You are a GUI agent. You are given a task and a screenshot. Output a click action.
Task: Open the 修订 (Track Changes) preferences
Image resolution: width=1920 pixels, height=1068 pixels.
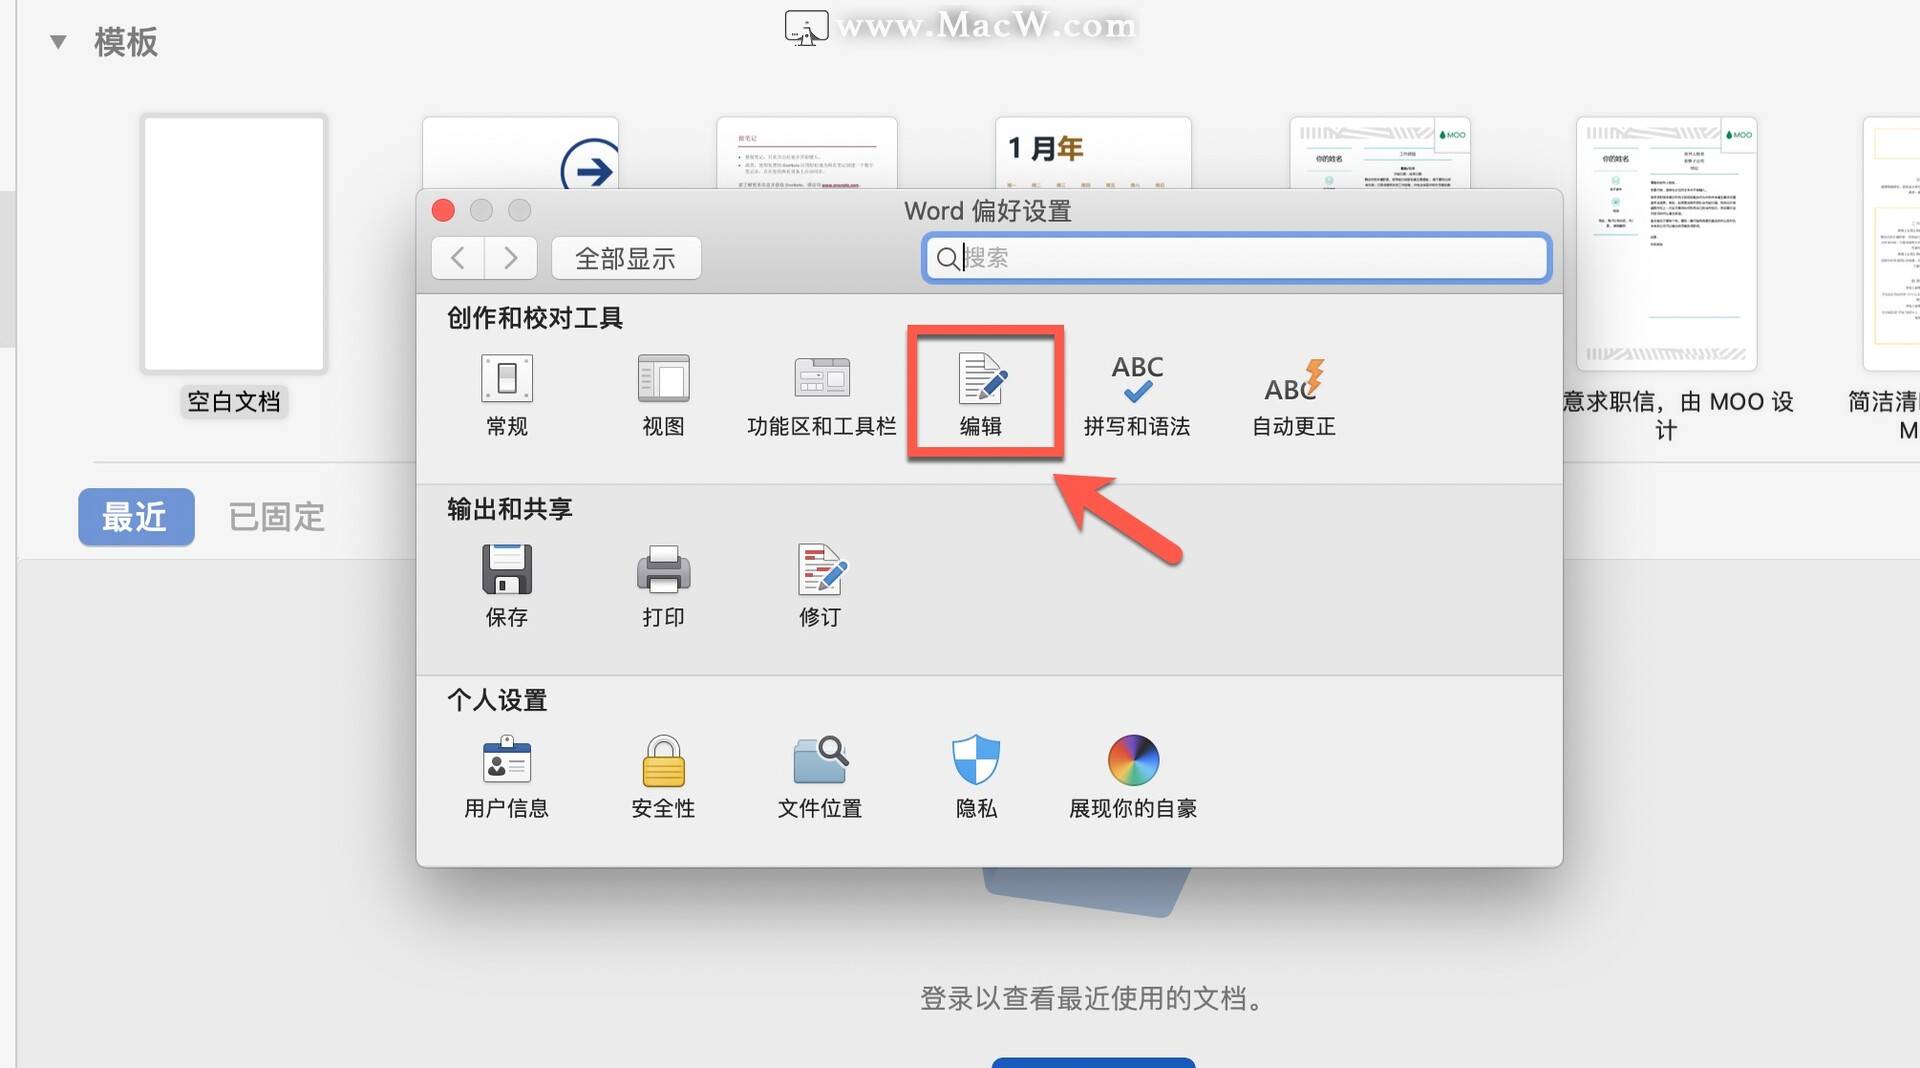pyautogui.click(x=820, y=584)
